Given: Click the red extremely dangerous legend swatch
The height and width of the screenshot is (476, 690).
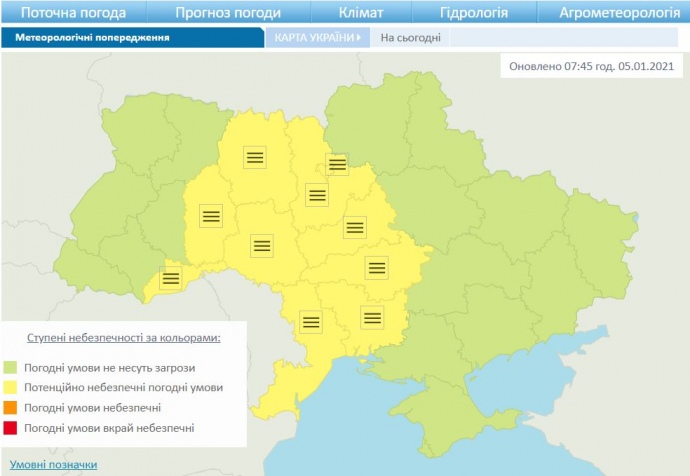Looking at the screenshot, I should pos(11,428).
